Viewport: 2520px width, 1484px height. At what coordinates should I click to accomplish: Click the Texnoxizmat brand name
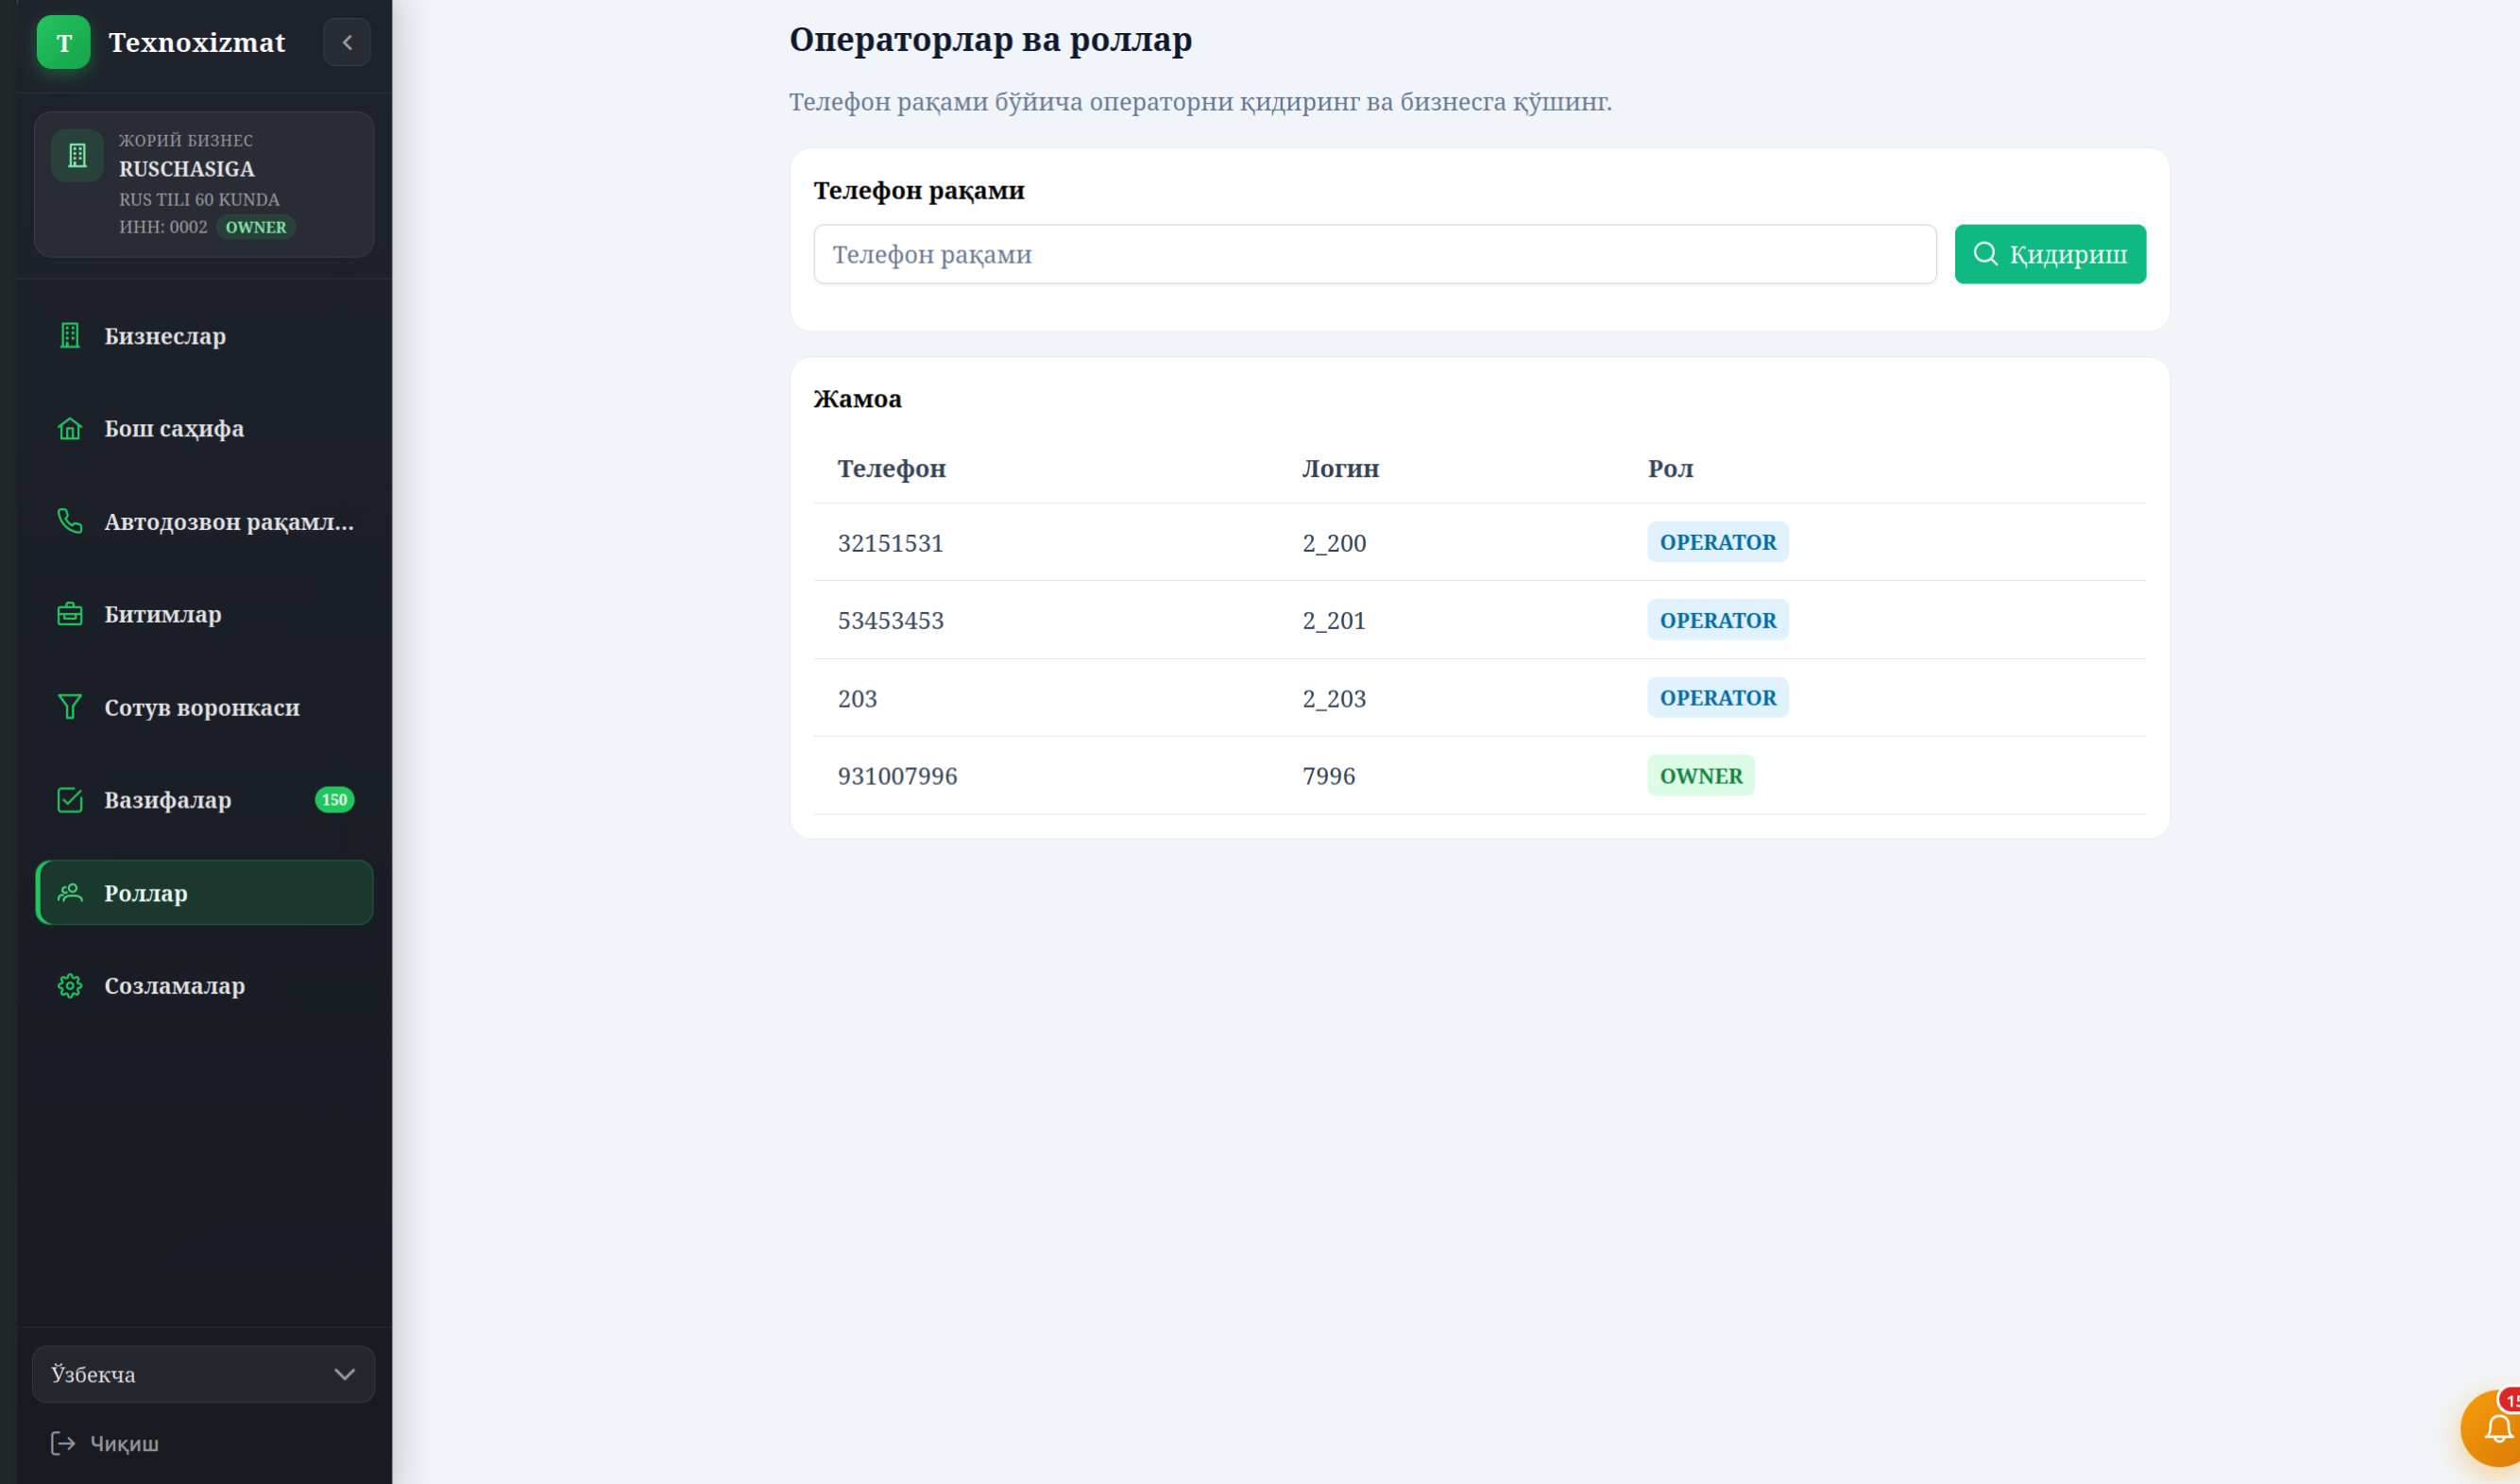coord(197,42)
